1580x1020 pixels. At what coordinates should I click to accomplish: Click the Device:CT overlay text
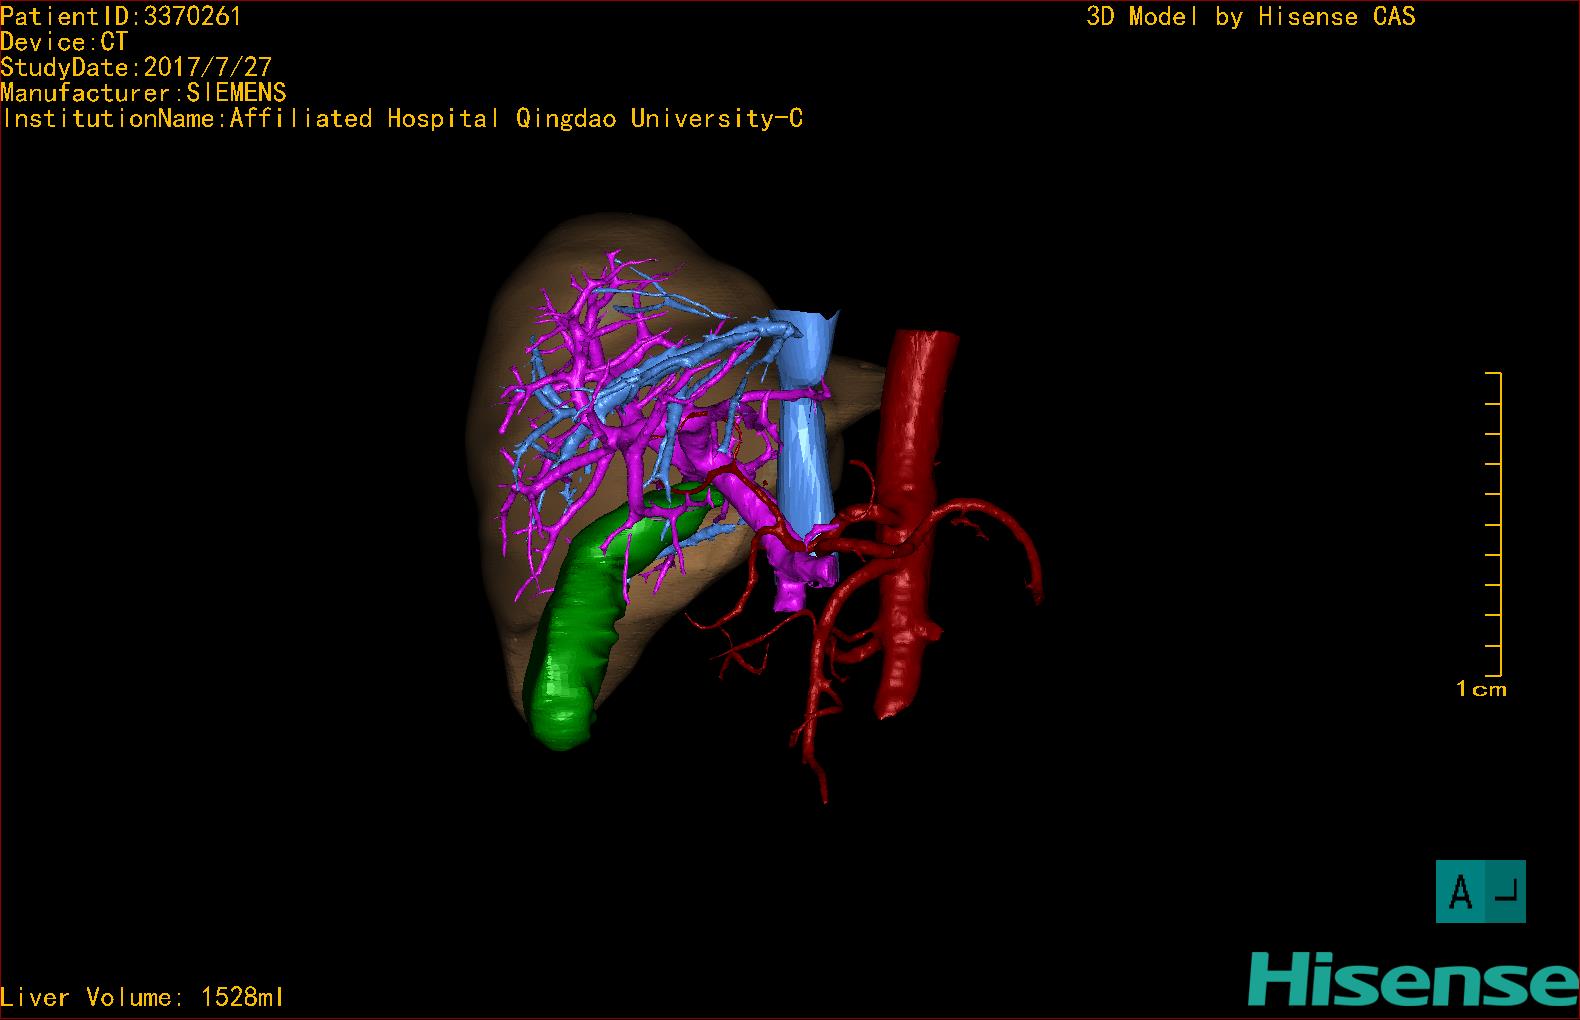click(64, 42)
